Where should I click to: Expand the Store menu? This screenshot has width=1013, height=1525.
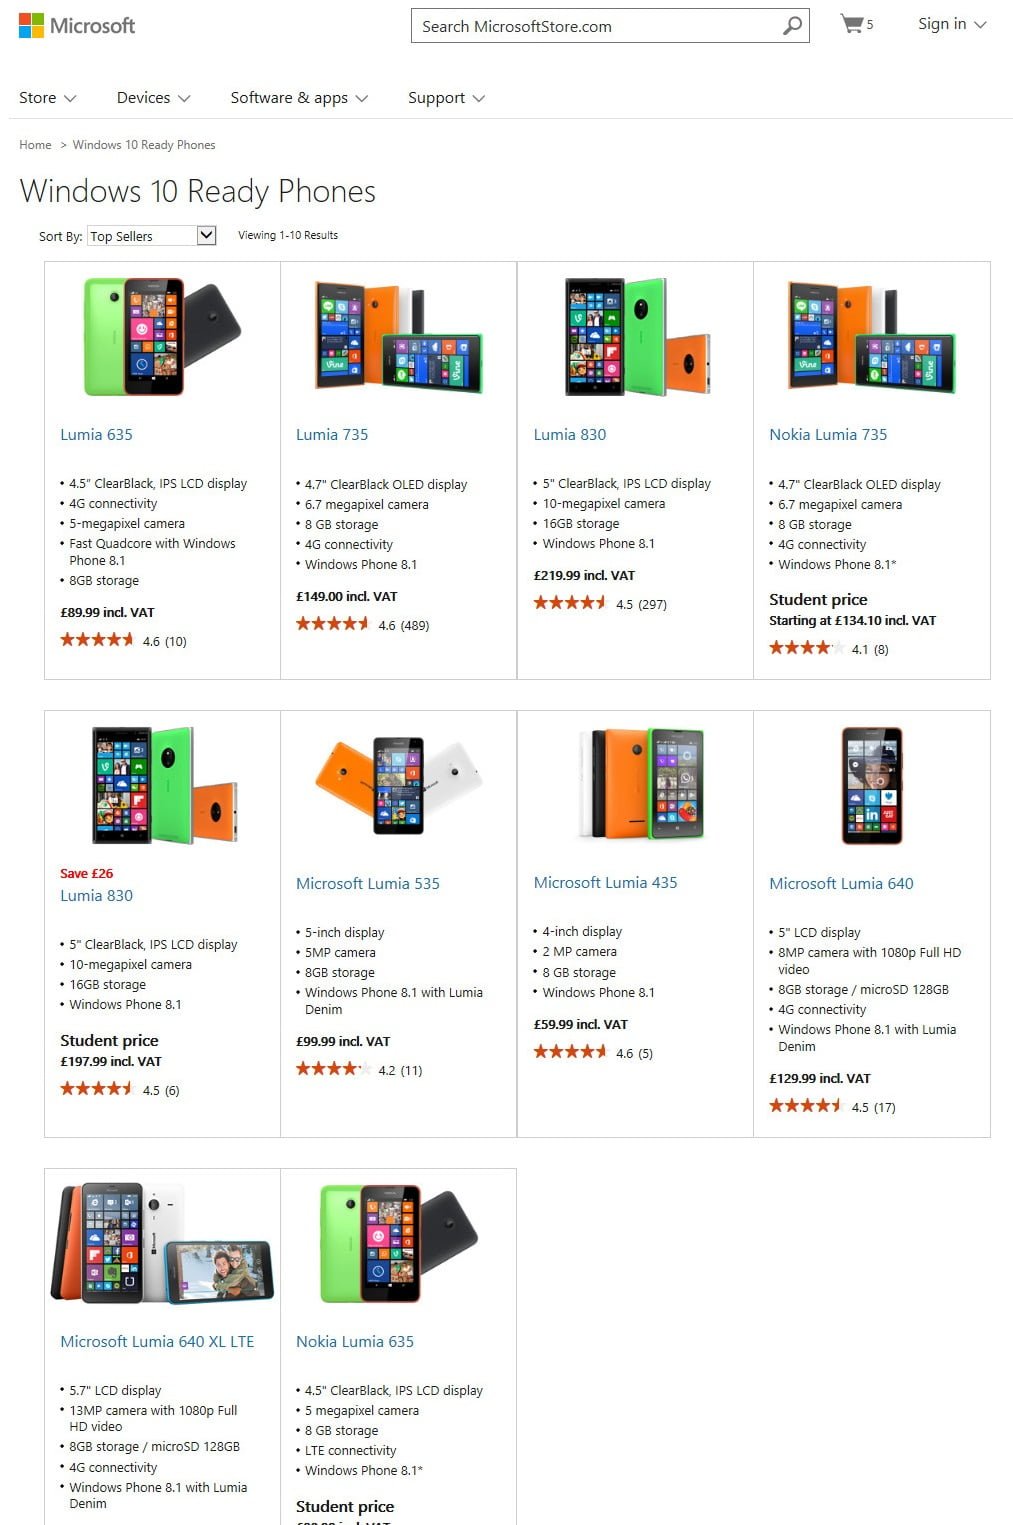48,98
